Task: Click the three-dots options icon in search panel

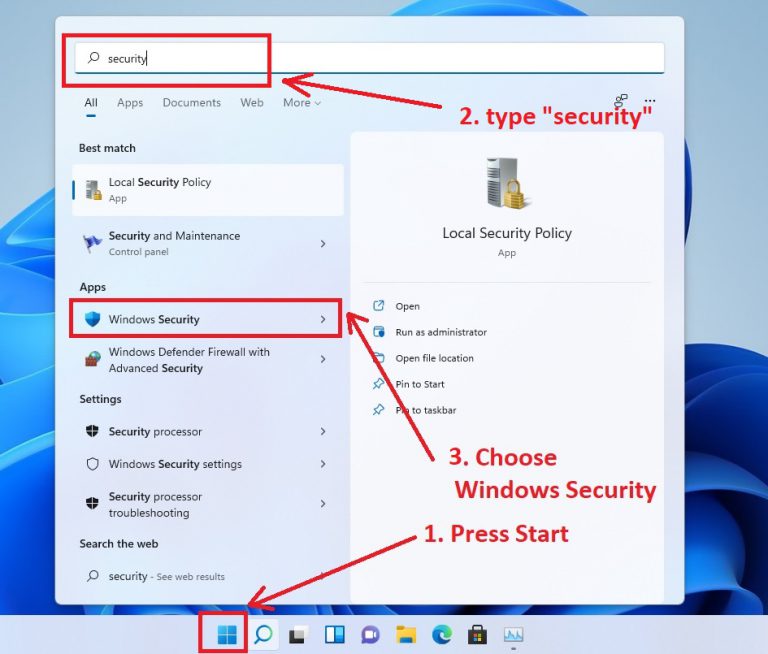Action: (650, 101)
